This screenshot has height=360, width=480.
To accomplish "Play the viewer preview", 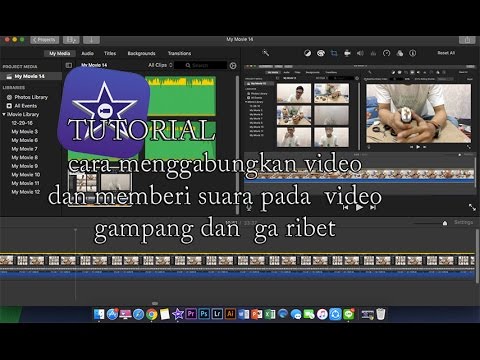I will click(x=359, y=207).
